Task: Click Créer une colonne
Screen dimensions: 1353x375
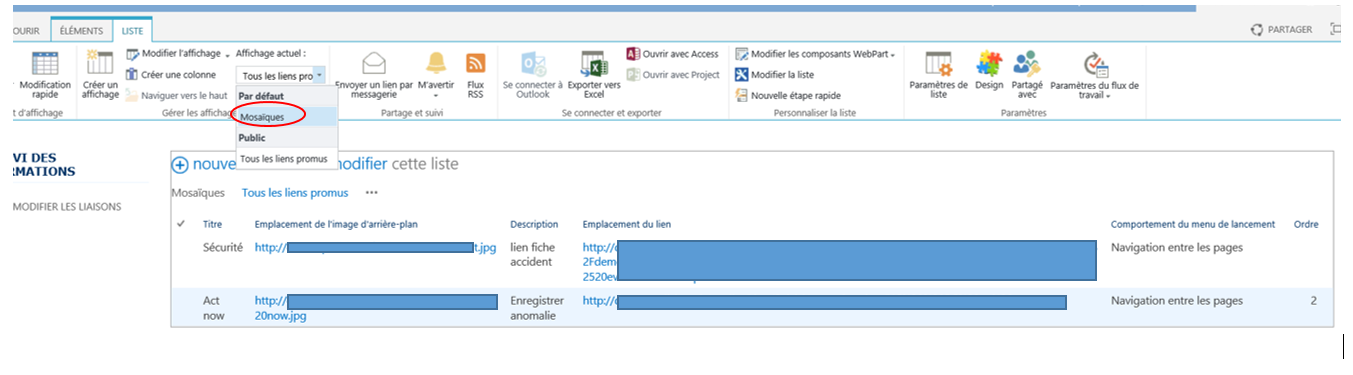Action: coord(171,74)
